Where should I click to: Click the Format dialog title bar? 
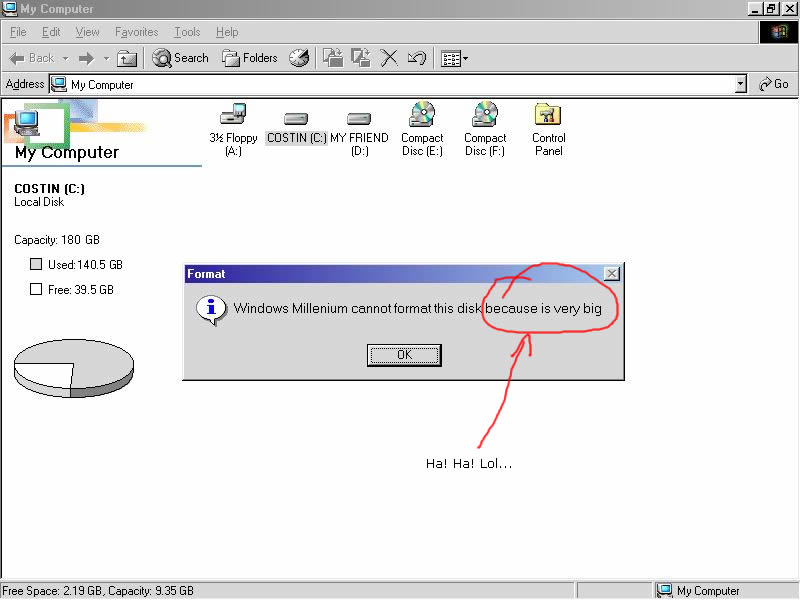click(404, 274)
